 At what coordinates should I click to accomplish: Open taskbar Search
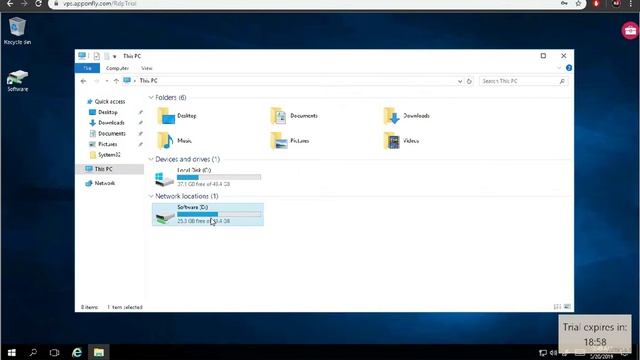click(33, 352)
